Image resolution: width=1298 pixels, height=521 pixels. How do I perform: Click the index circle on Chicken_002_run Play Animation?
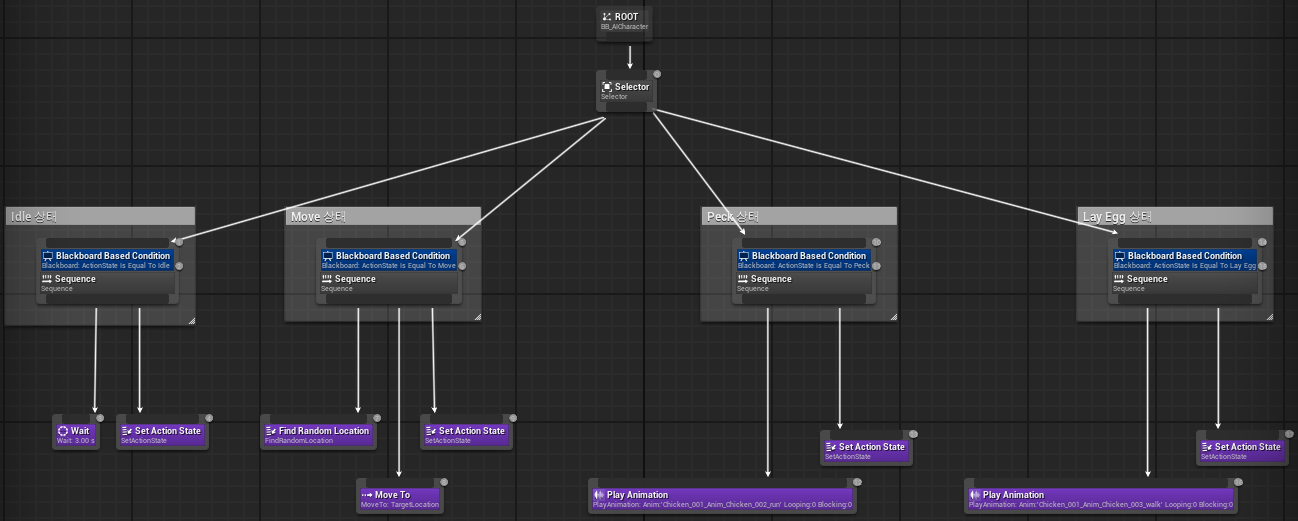[857, 482]
